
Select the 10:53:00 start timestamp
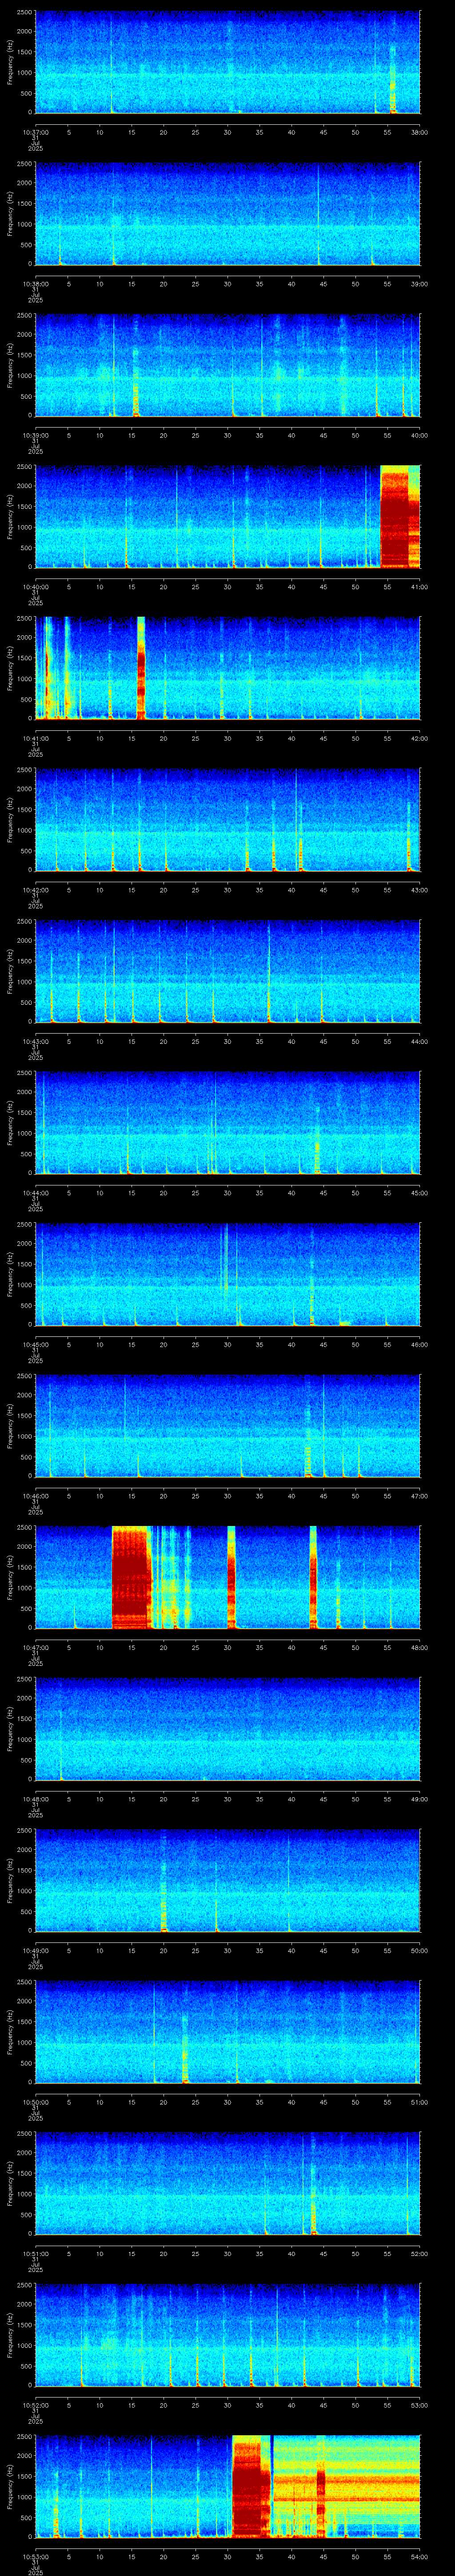(35, 2556)
